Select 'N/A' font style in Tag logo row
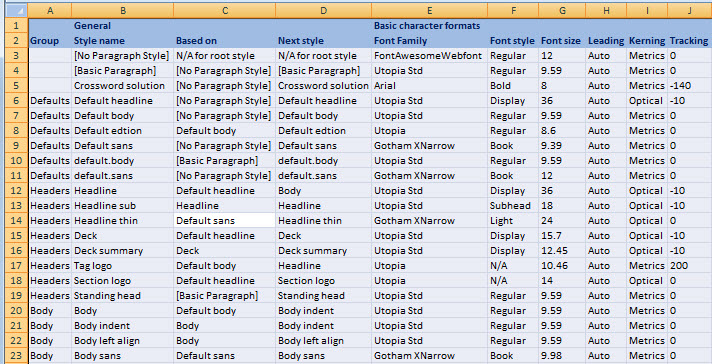712x364 pixels. pos(513,265)
